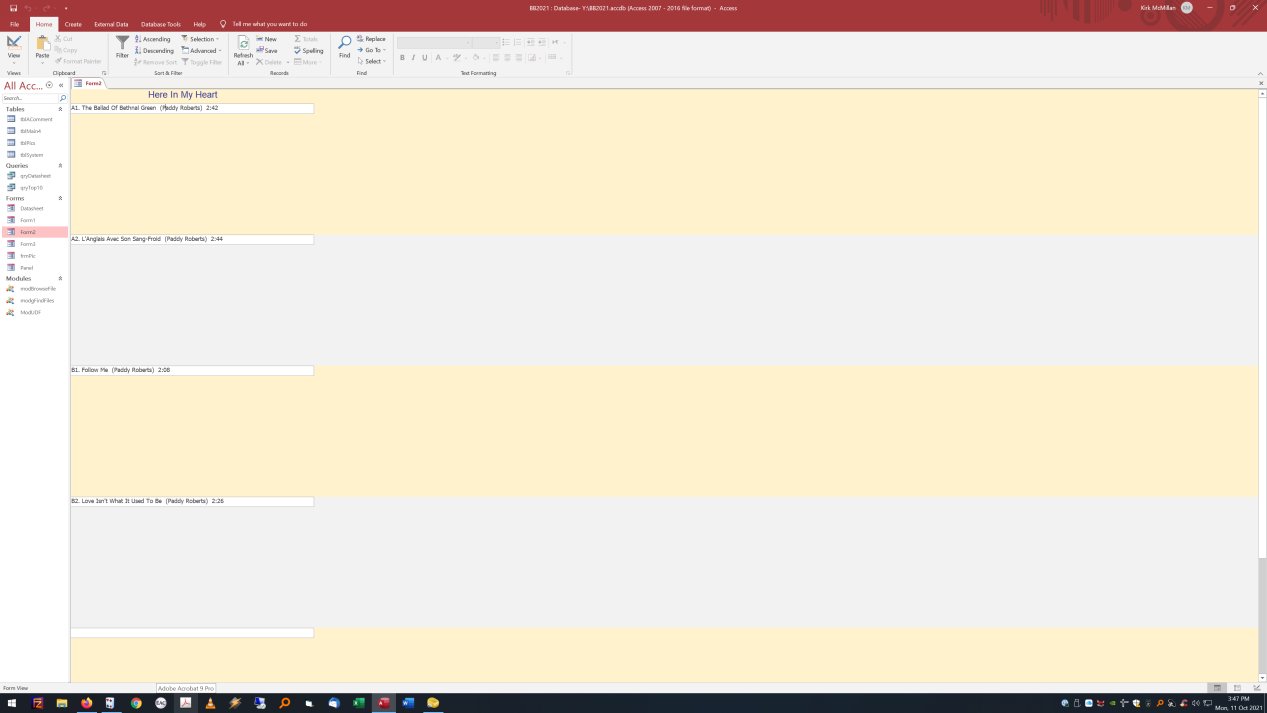1267x713 pixels.
Task: Collapse the Tables group
Action: tap(60, 109)
